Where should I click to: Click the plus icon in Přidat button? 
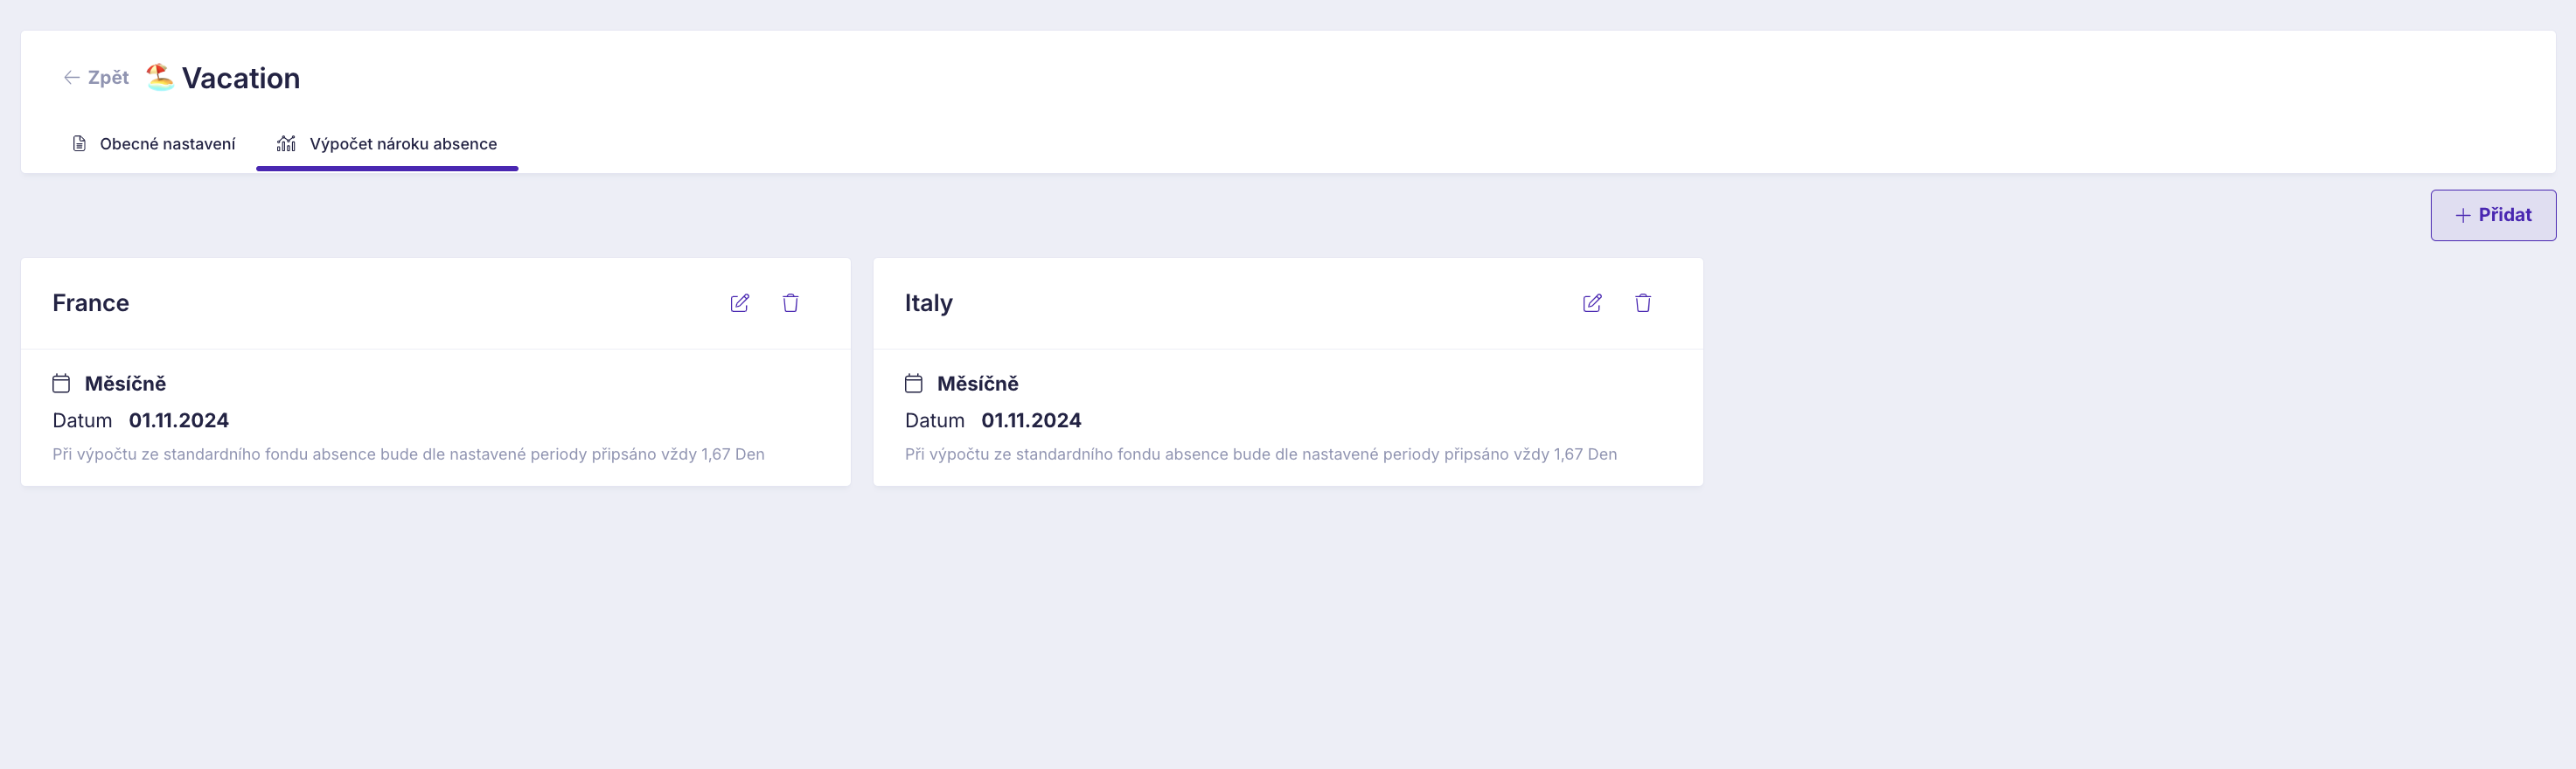pos(2463,215)
